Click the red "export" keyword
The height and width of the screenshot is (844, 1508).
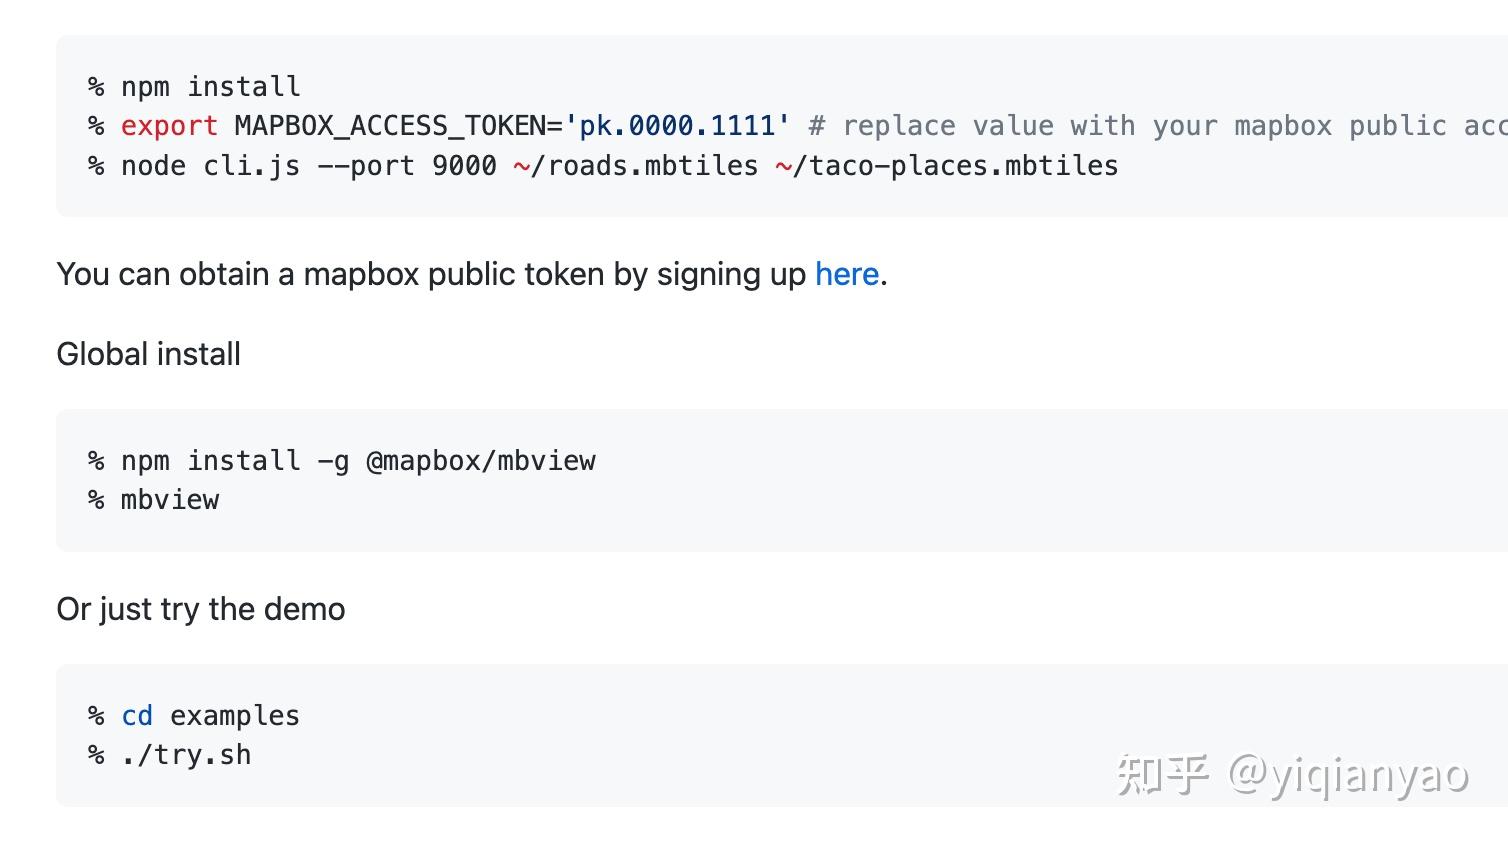pyautogui.click(x=168, y=126)
